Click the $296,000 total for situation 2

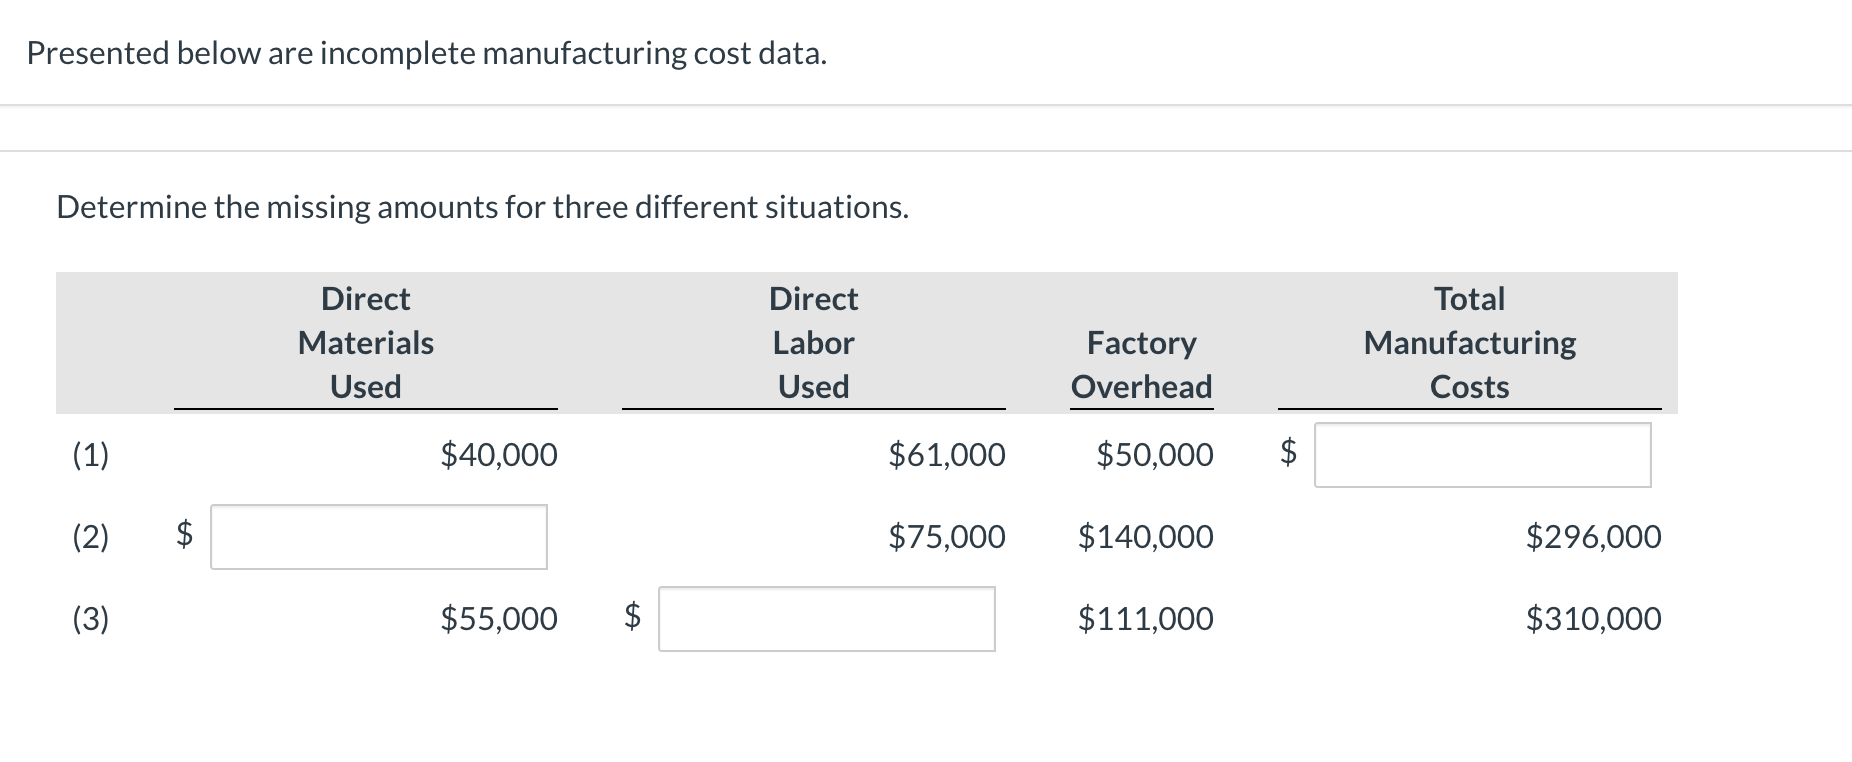1594,537
